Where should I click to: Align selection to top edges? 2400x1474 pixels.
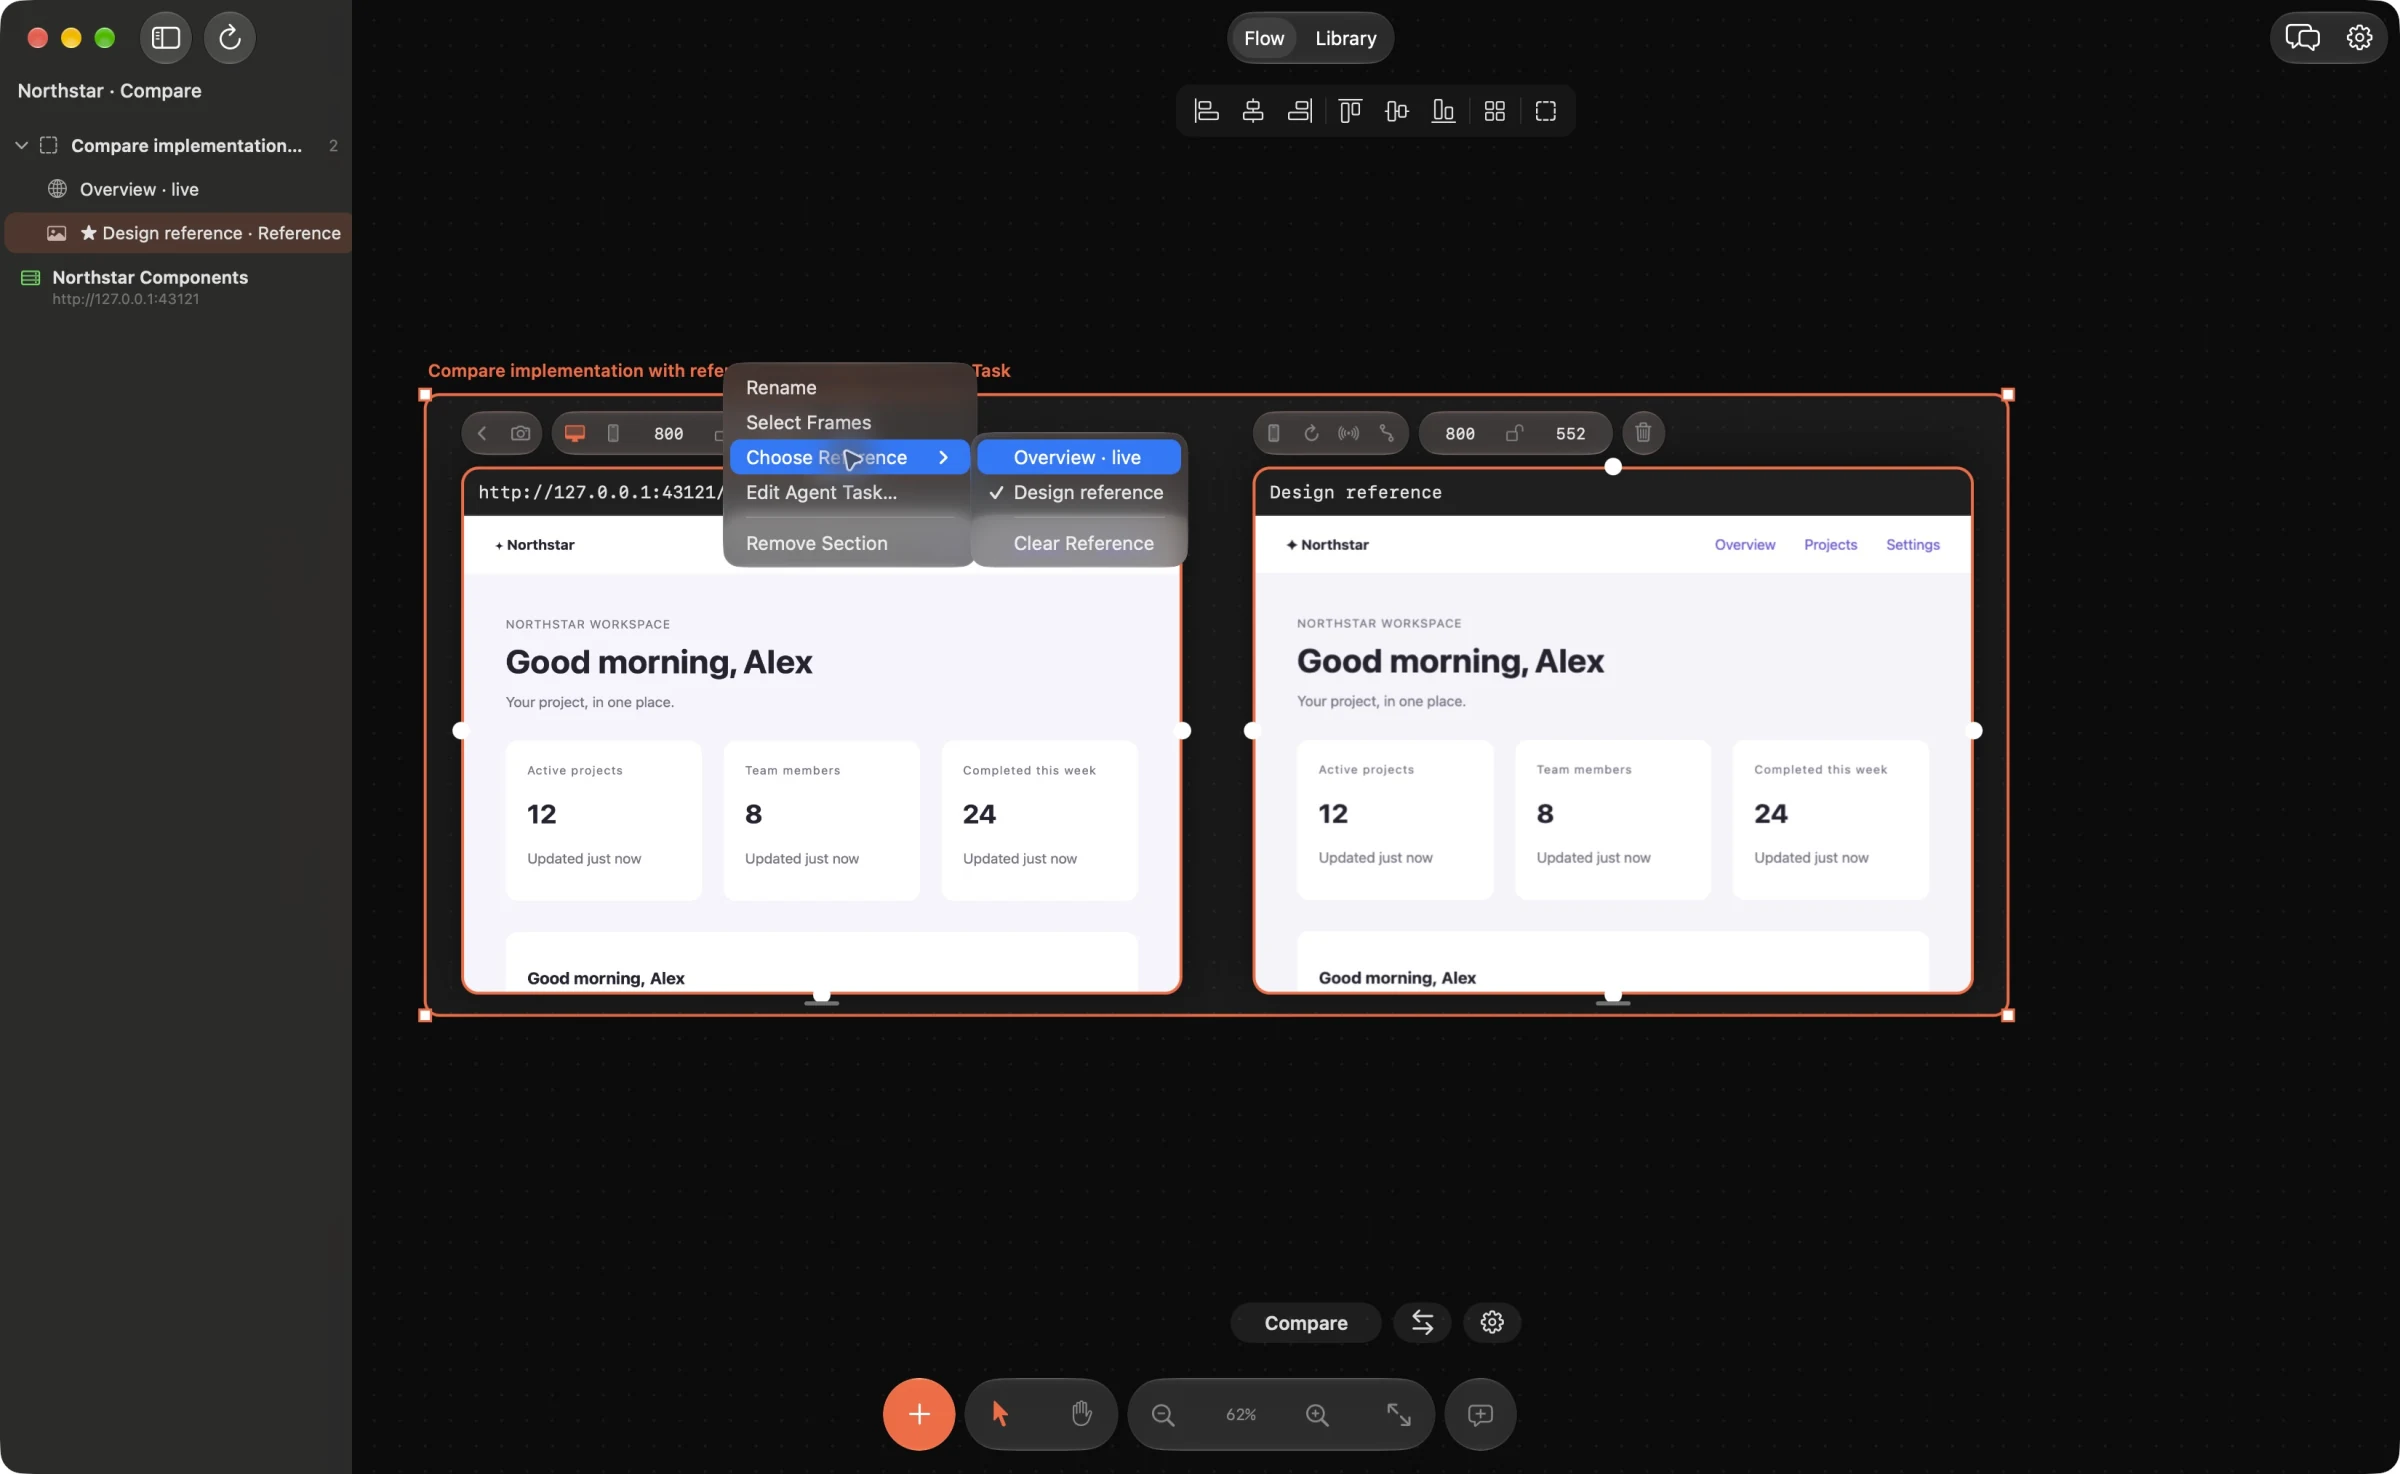point(1350,111)
